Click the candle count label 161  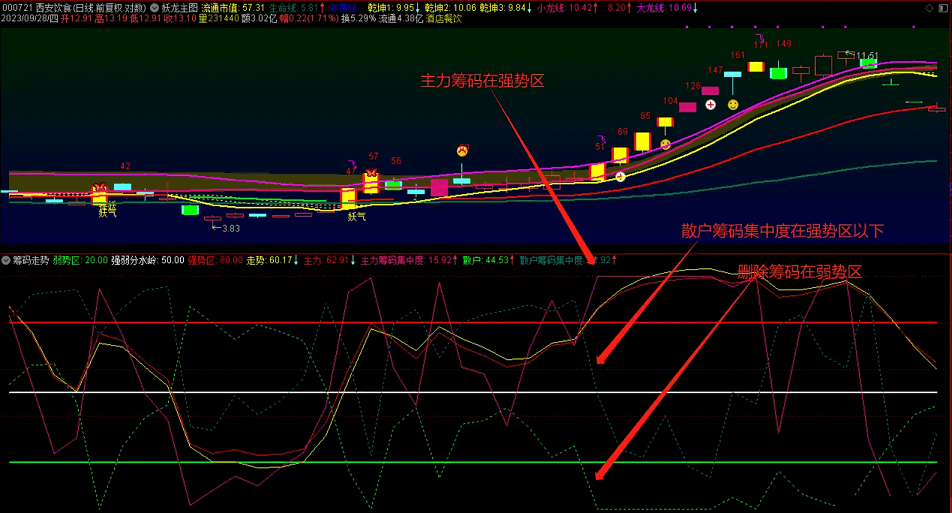[738, 55]
